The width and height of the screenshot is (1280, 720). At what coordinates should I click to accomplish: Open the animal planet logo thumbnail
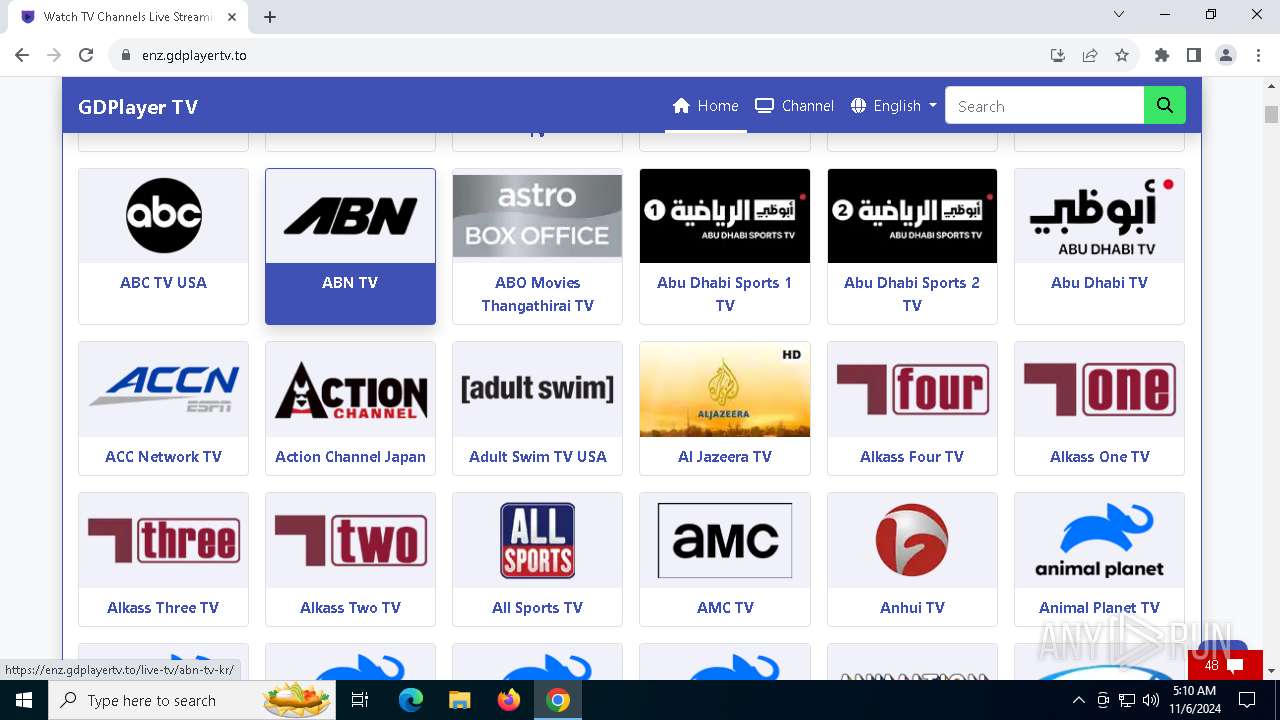[x=1099, y=540]
